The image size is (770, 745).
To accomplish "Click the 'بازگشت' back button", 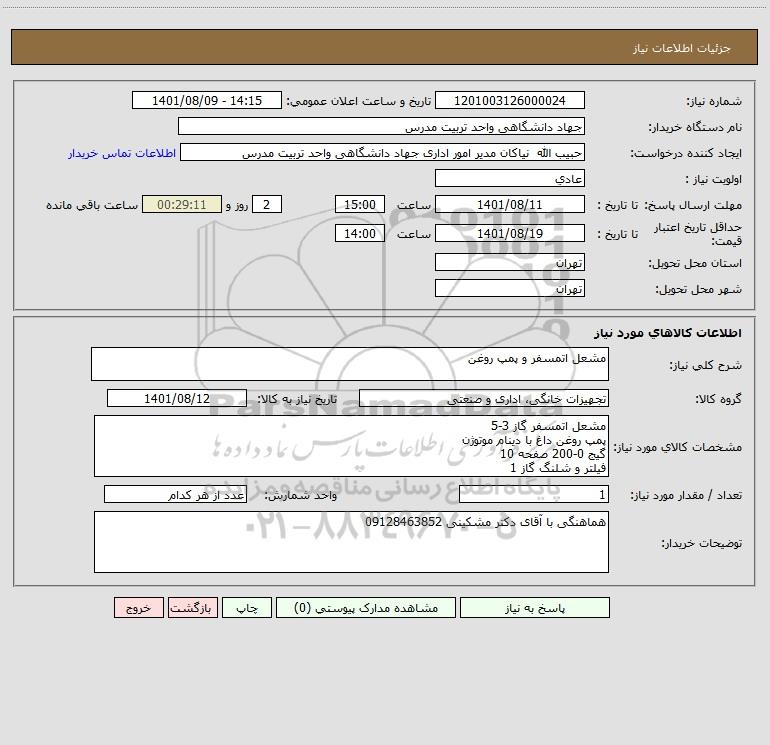I will pyautogui.click(x=192, y=608).
